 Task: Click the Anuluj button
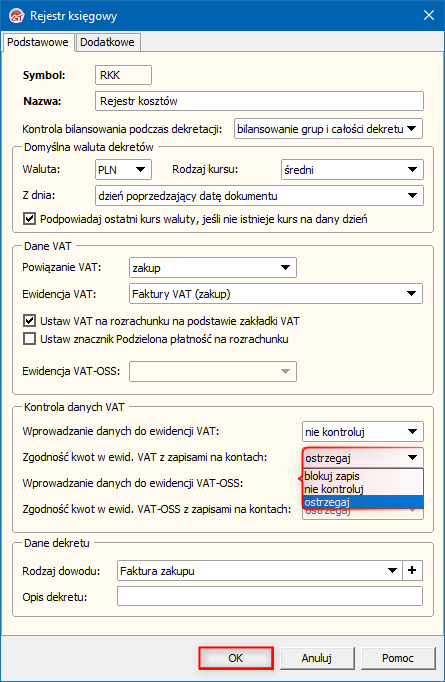pos(317,658)
